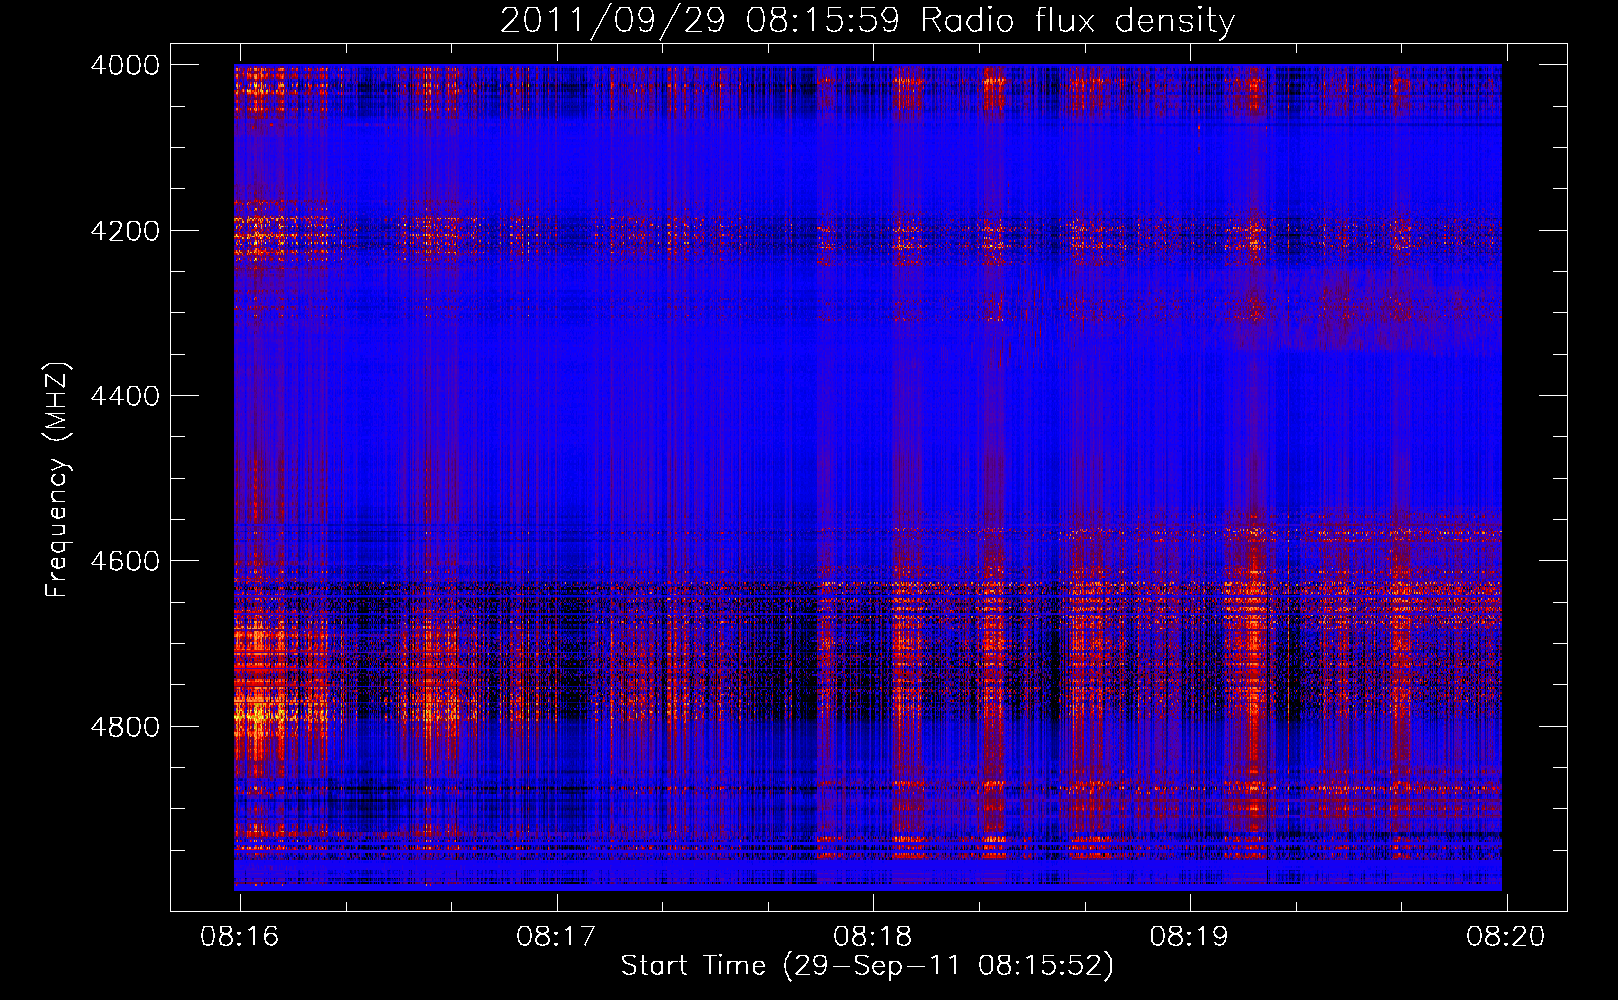1618x1000 pixels.
Task: Click the 08:18 time axis label
Action: pyautogui.click(x=873, y=937)
